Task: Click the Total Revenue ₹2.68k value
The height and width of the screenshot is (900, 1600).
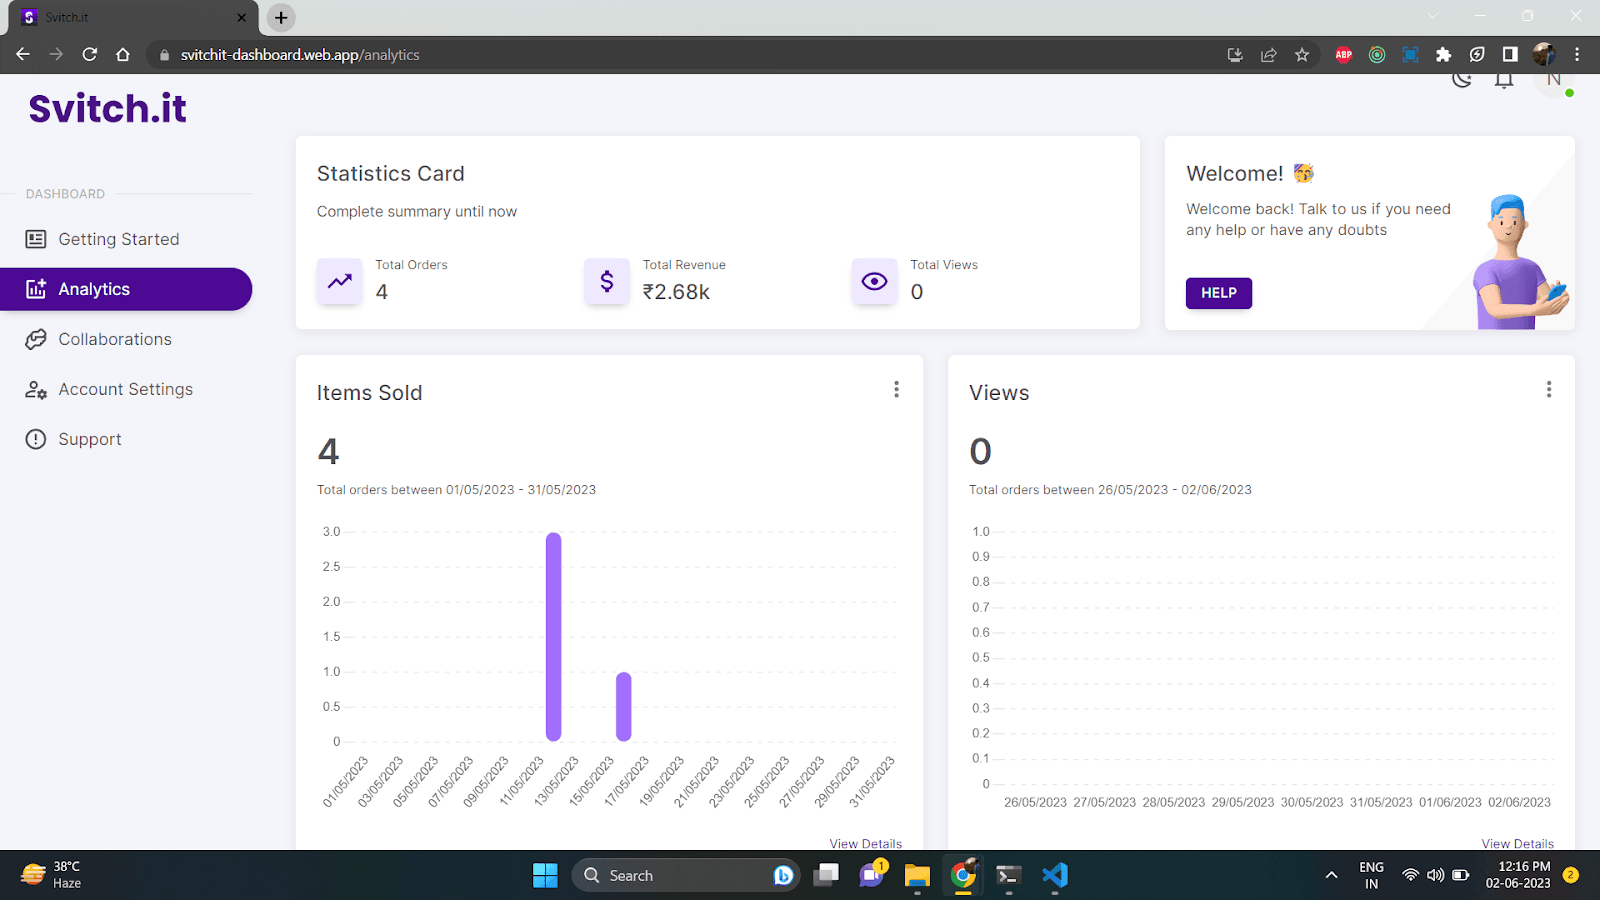Action: [x=676, y=292]
